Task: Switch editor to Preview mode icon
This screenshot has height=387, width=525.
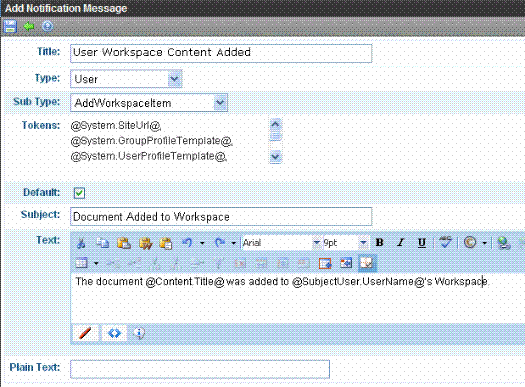Action: click(139, 333)
